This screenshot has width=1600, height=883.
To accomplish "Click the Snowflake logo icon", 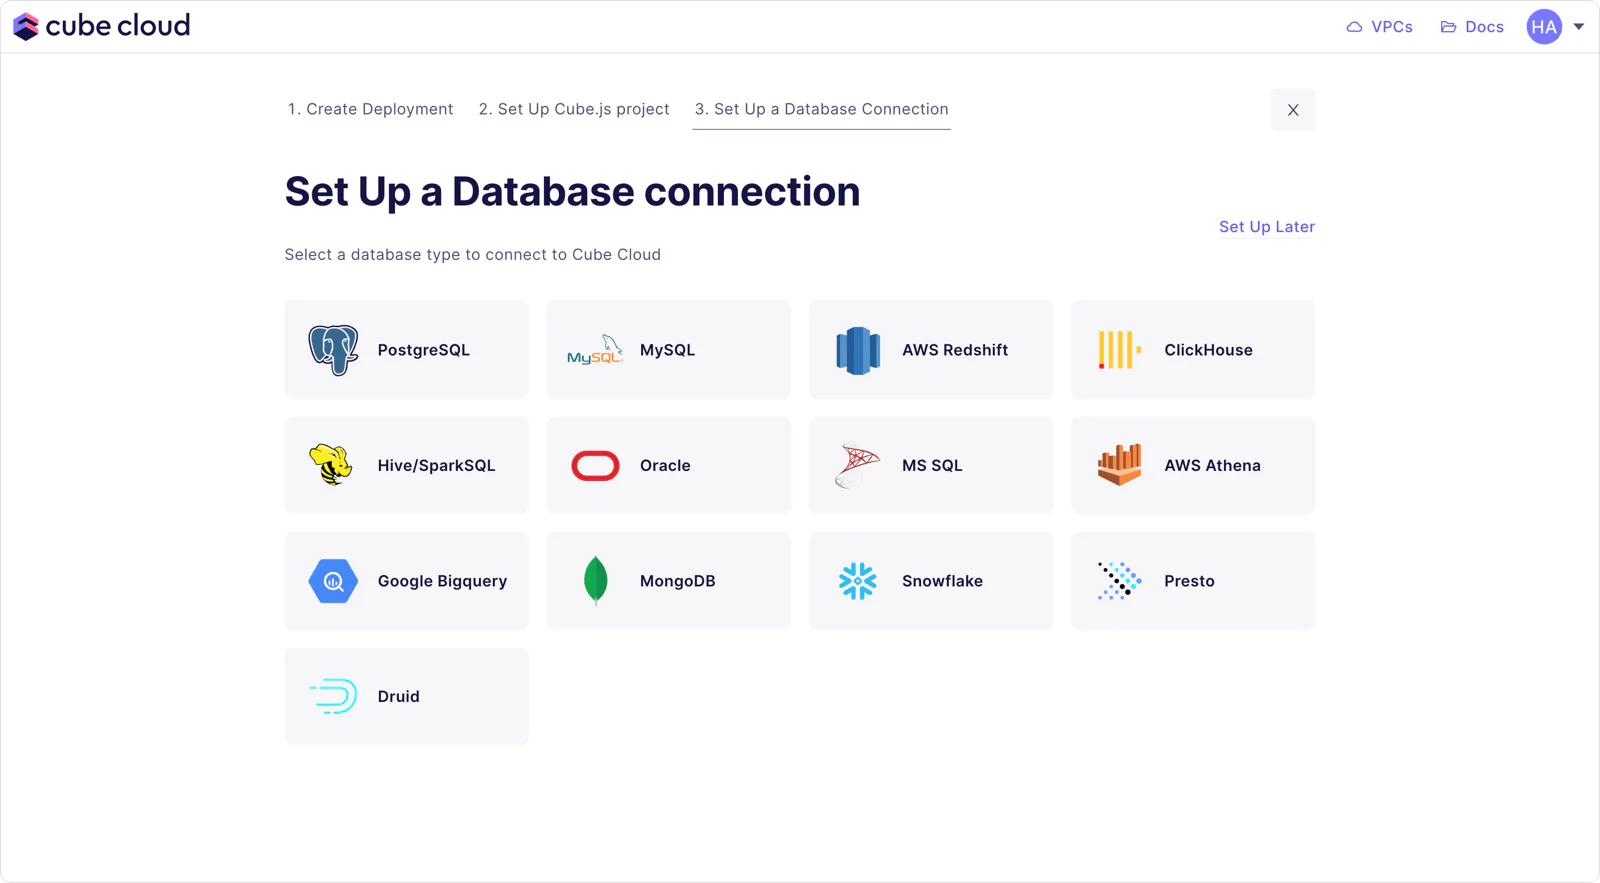I will point(857,581).
